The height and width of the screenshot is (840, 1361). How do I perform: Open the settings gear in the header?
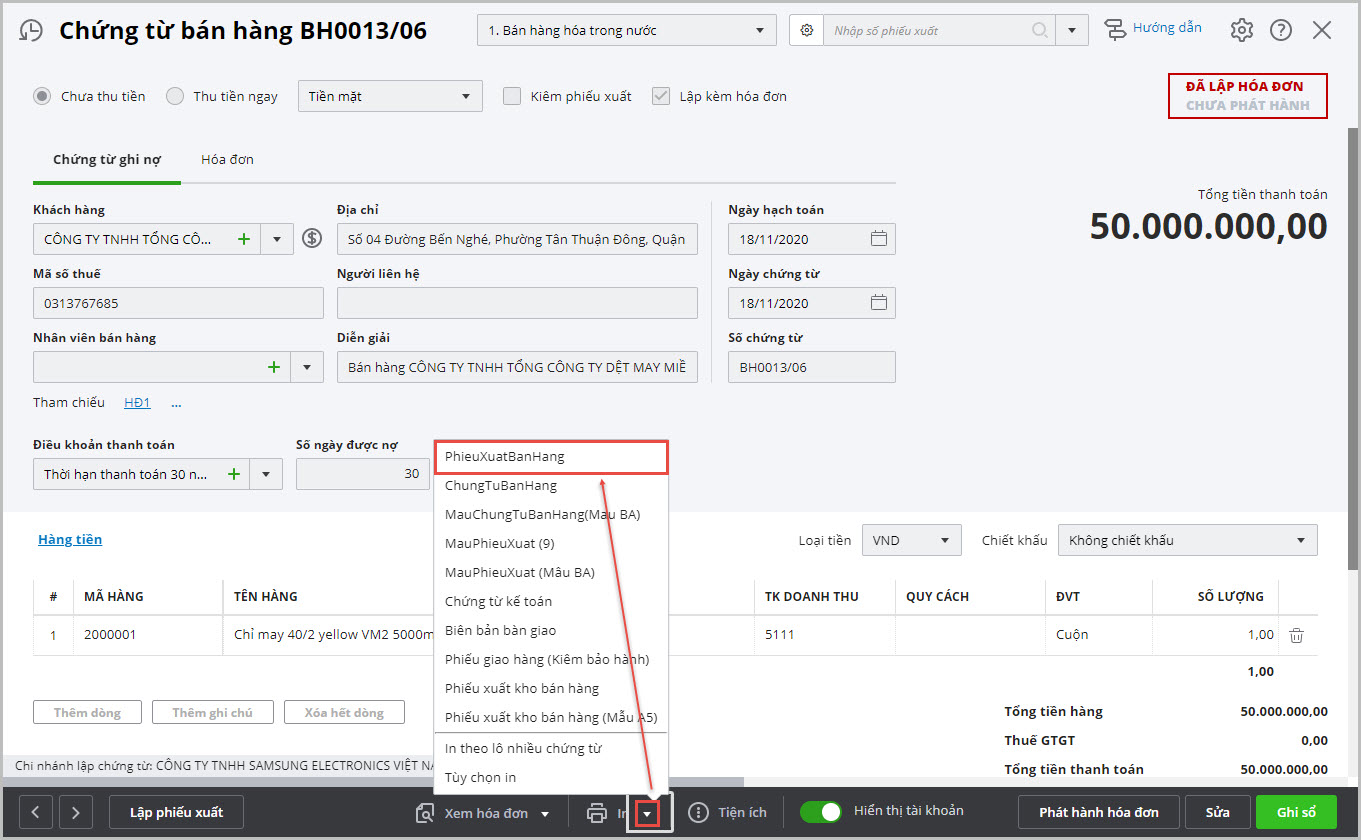click(x=1241, y=30)
